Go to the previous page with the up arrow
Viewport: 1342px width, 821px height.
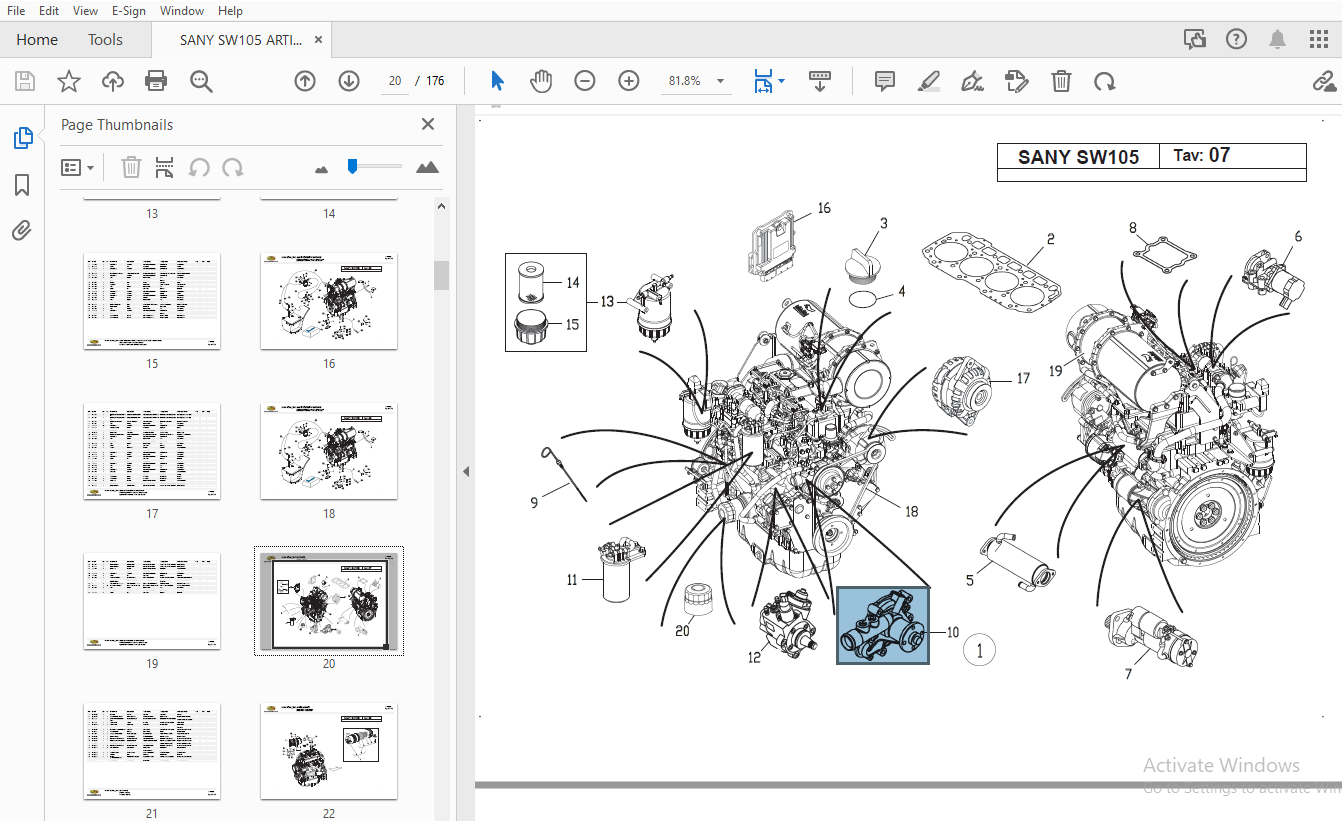point(305,81)
